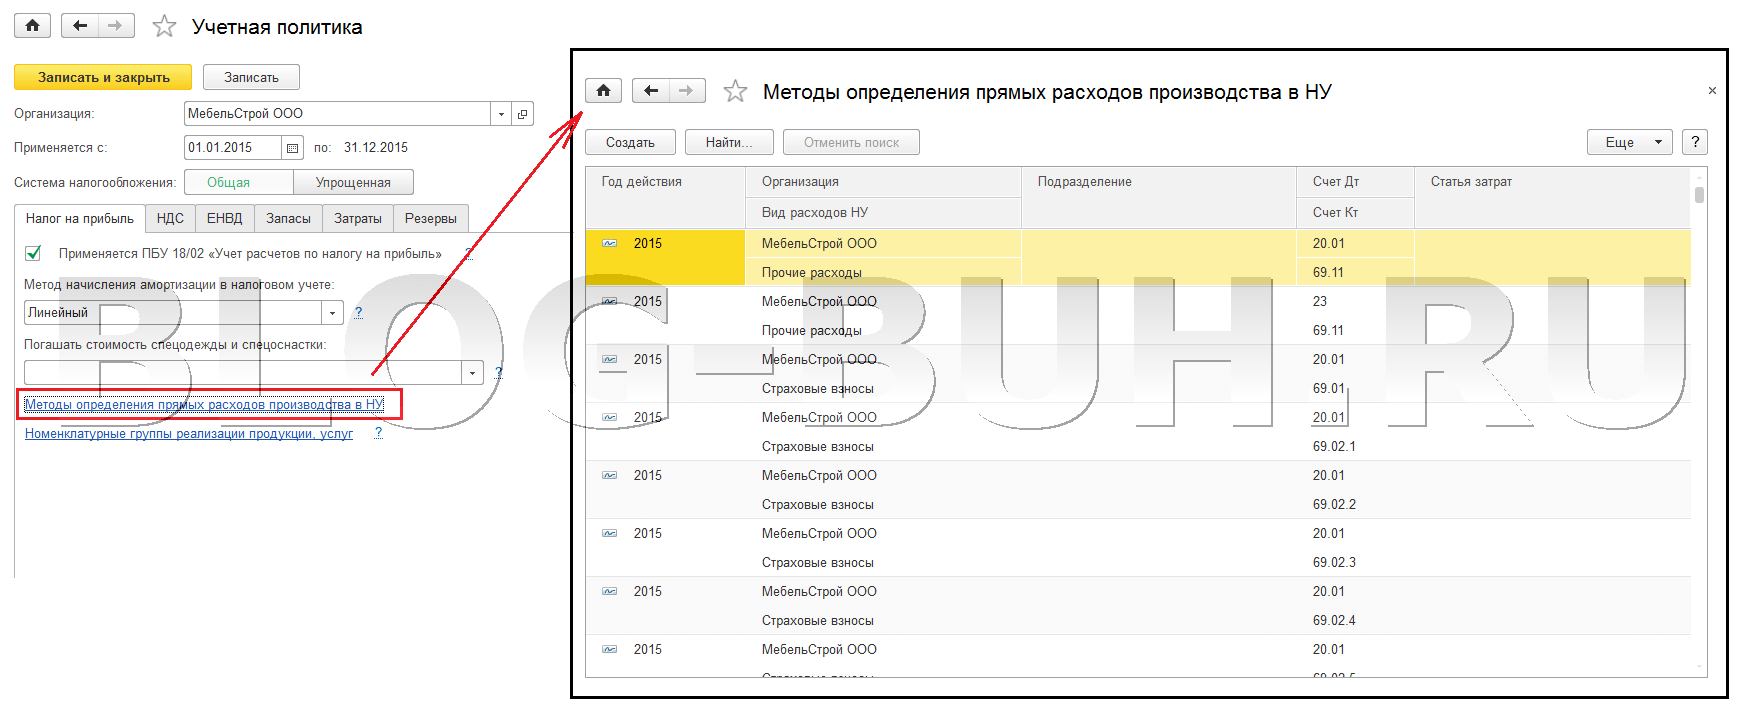Select row with Счет Дт 23
The image size is (1740, 712).
pos(1319,301)
